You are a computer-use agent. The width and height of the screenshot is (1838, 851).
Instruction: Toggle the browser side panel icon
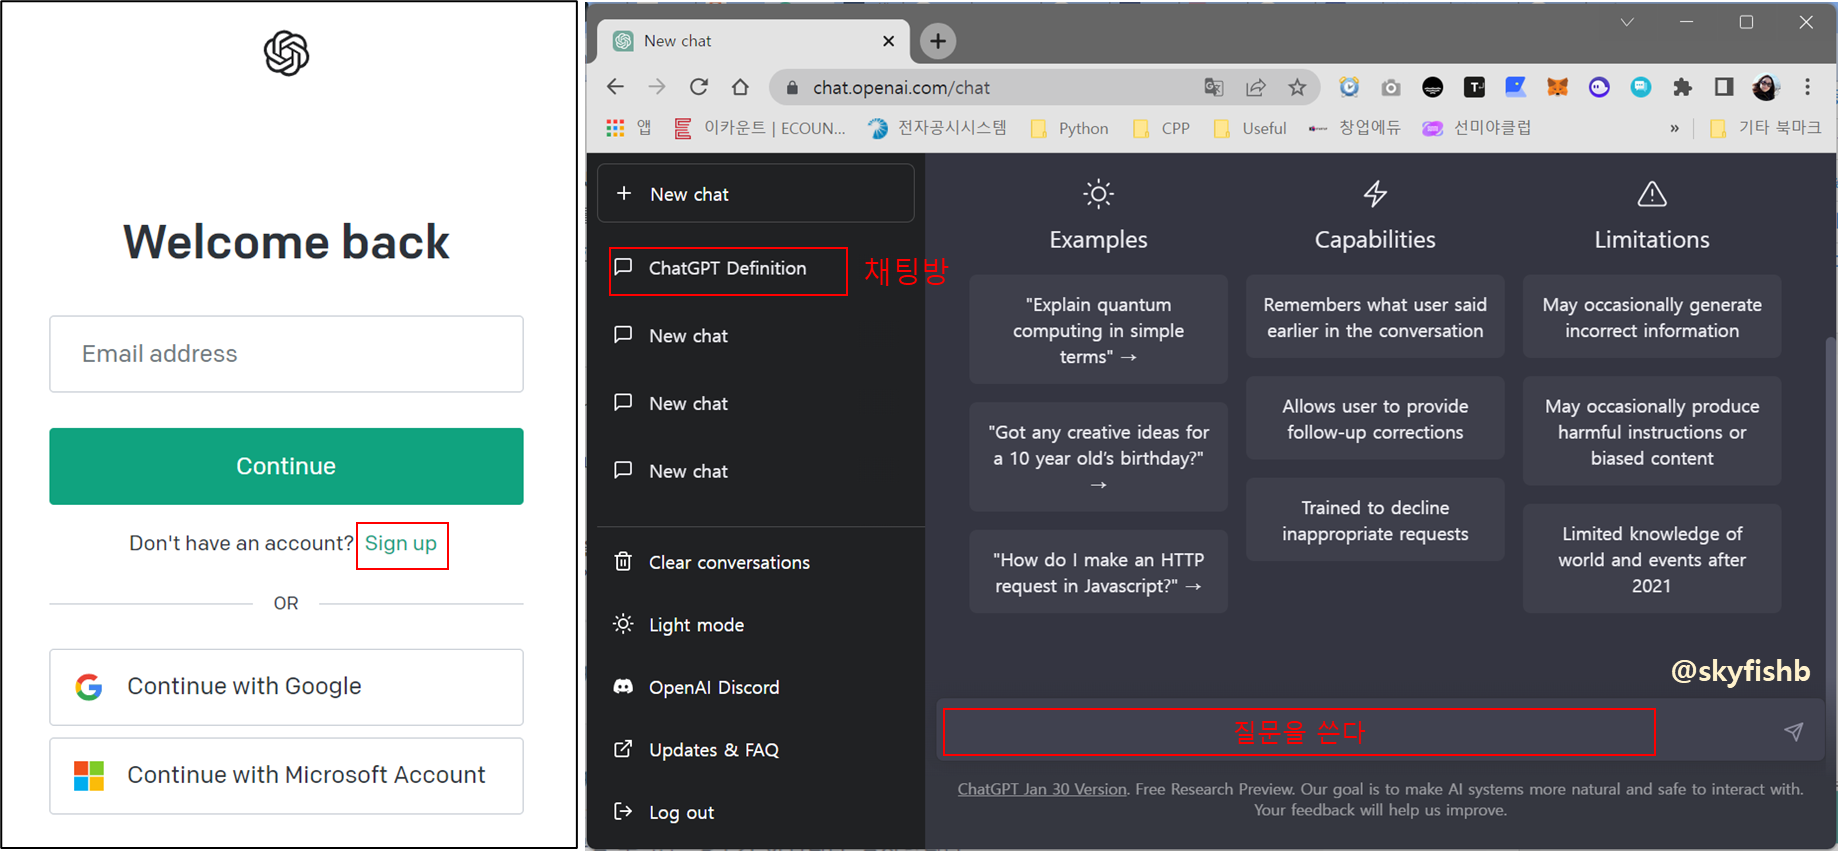1724,87
